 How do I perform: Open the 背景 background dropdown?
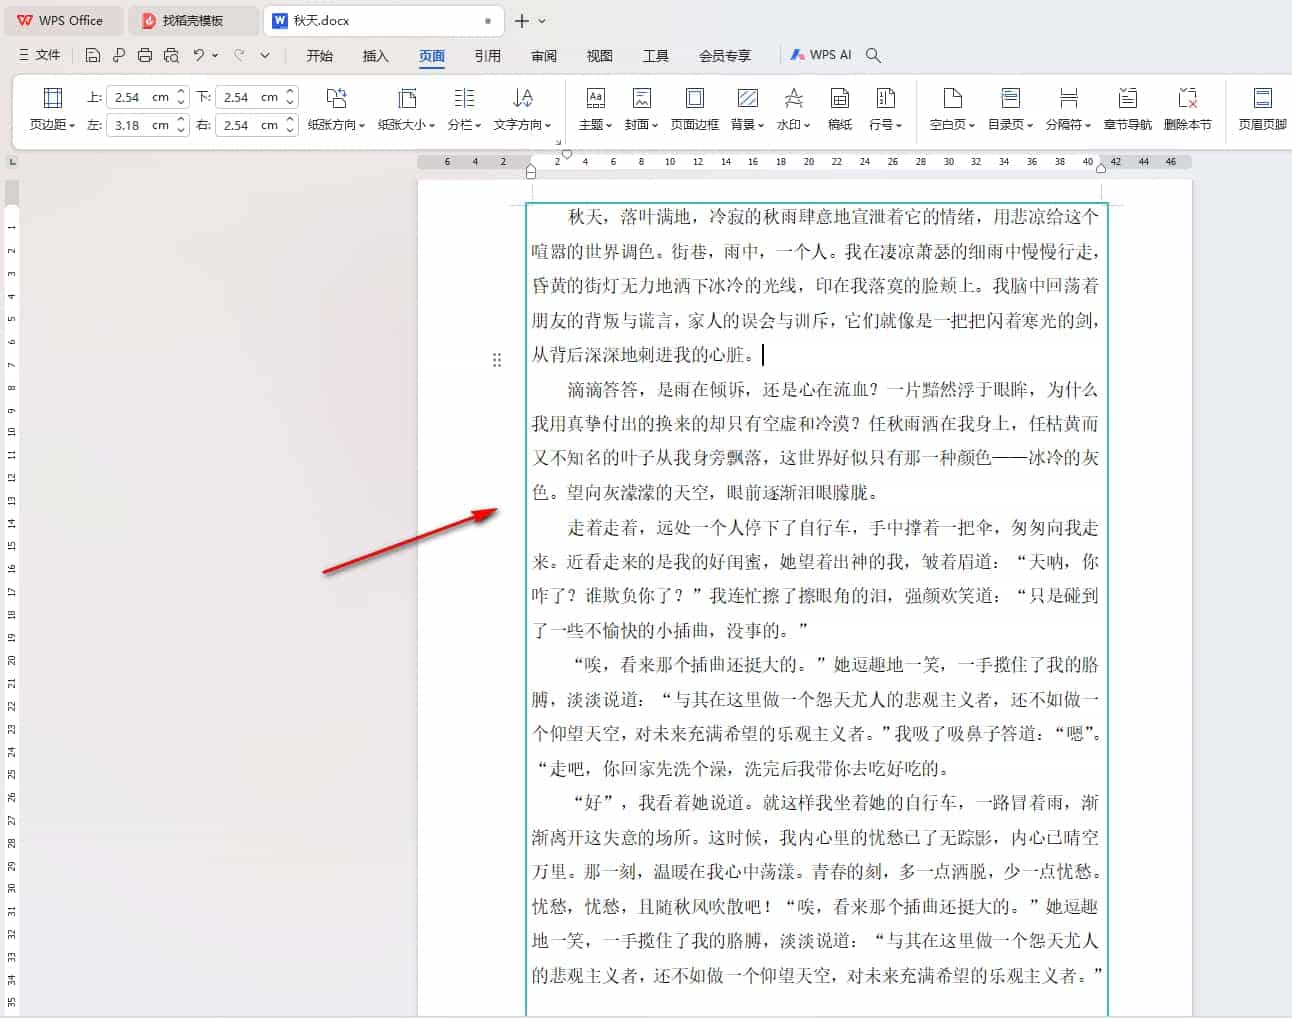point(747,110)
